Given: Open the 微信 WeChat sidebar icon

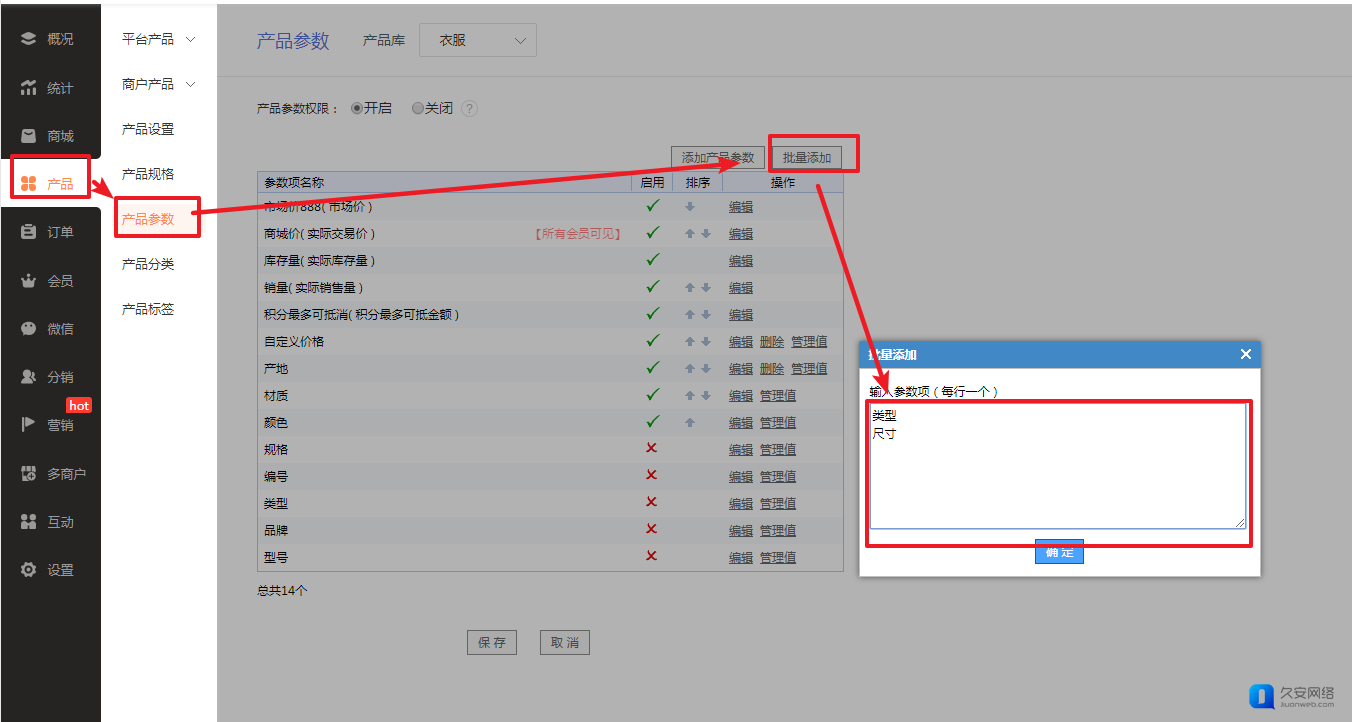Looking at the screenshot, I should (28, 329).
